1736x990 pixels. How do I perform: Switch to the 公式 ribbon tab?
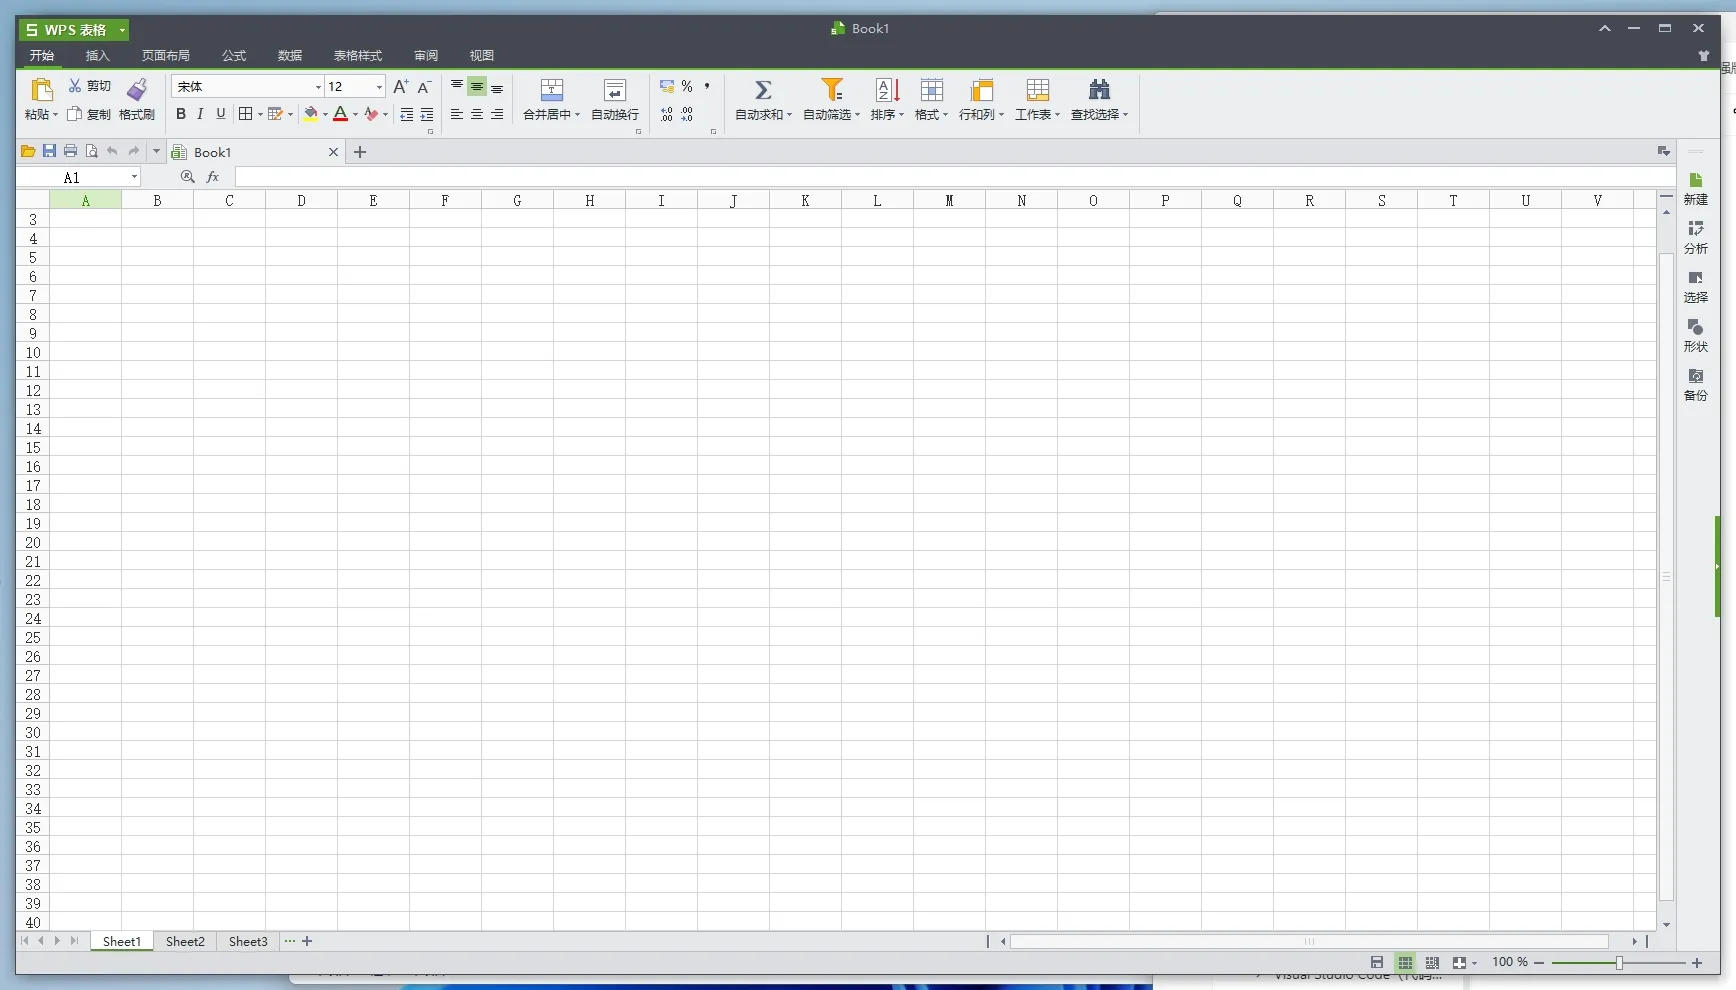(234, 56)
